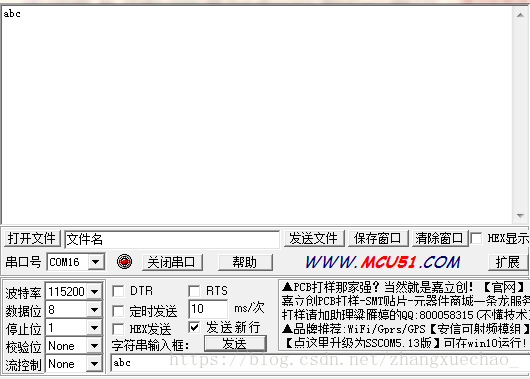Click the scroll up arrow in receive window
The width and height of the screenshot is (530, 379).
(x=520, y=15)
